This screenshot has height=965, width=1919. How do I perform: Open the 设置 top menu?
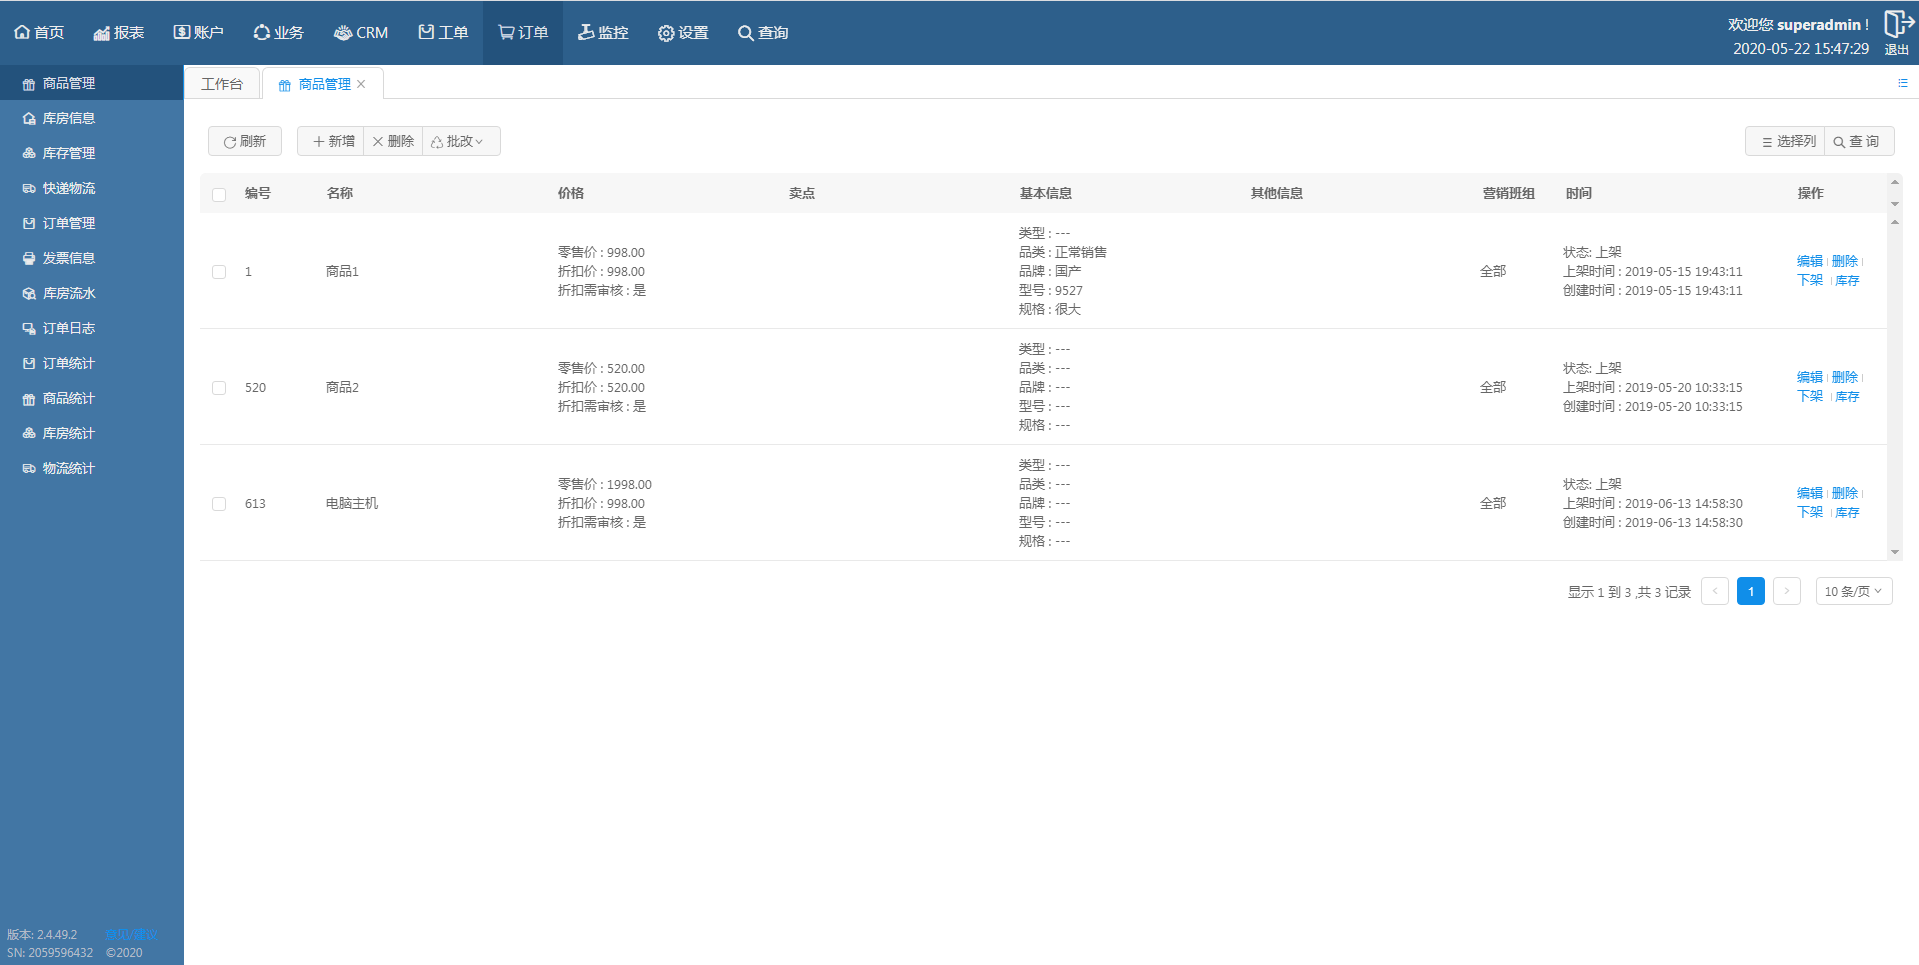pyautogui.click(x=683, y=33)
